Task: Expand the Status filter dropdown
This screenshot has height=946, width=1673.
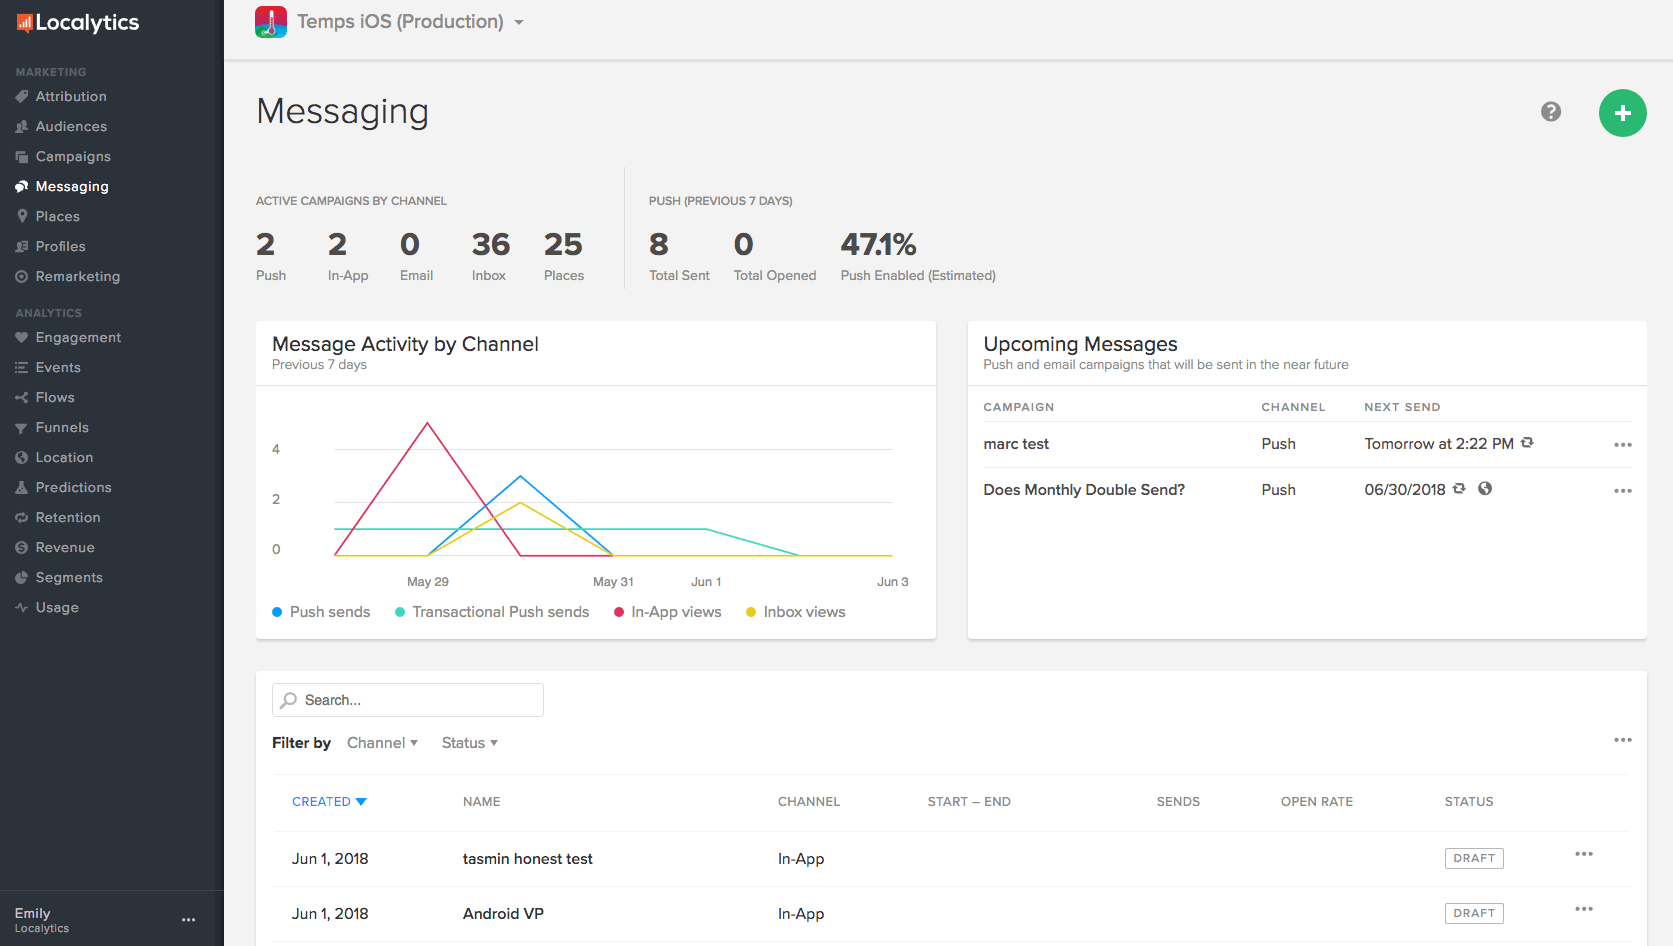Action: [469, 743]
